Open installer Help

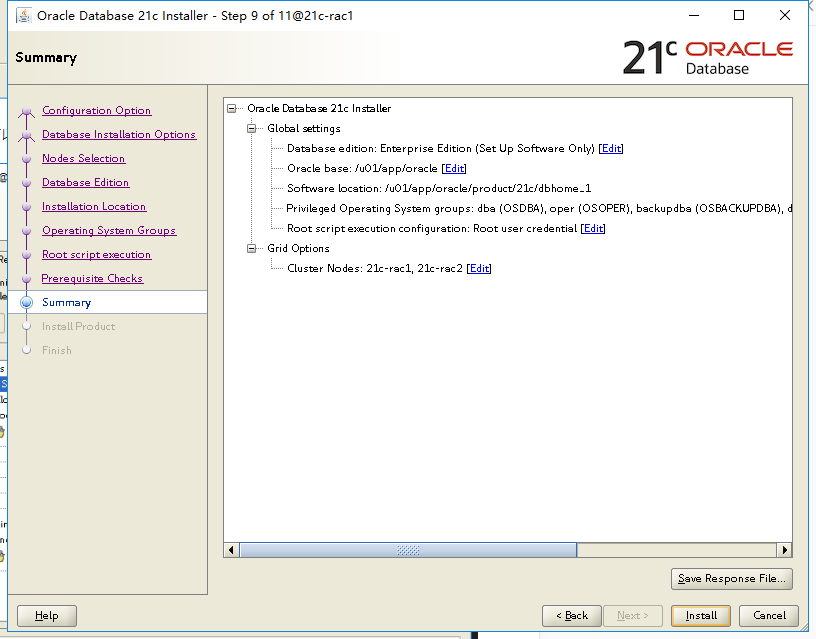tap(47, 616)
